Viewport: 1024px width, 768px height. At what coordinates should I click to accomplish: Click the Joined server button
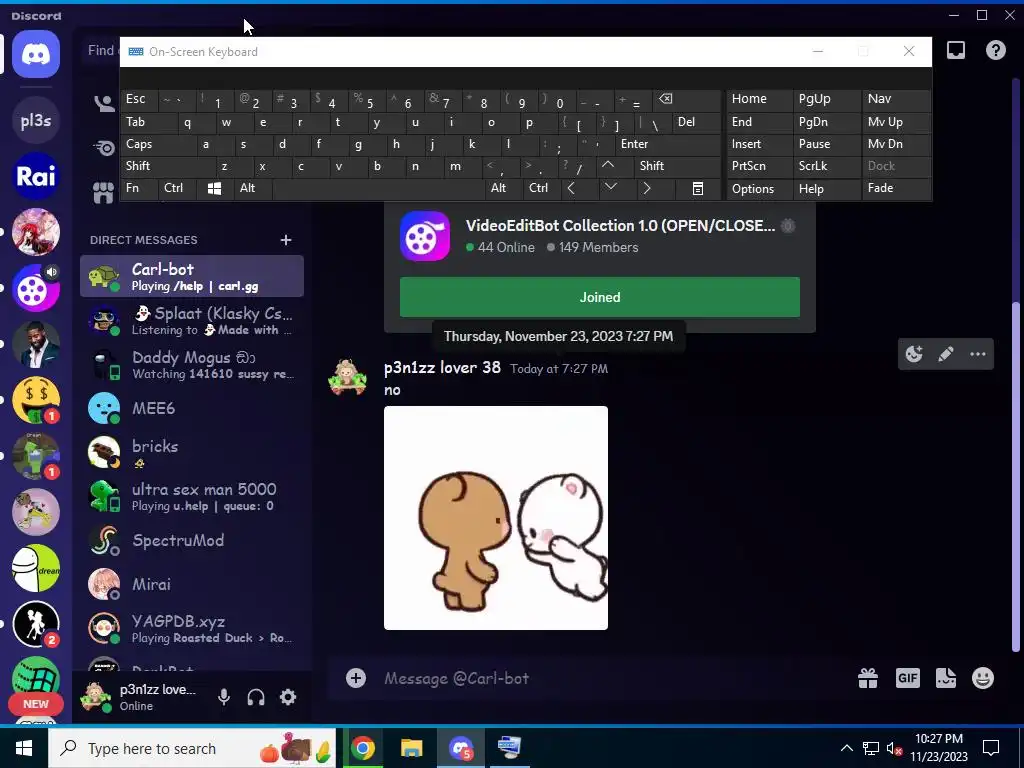coord(600,297)
